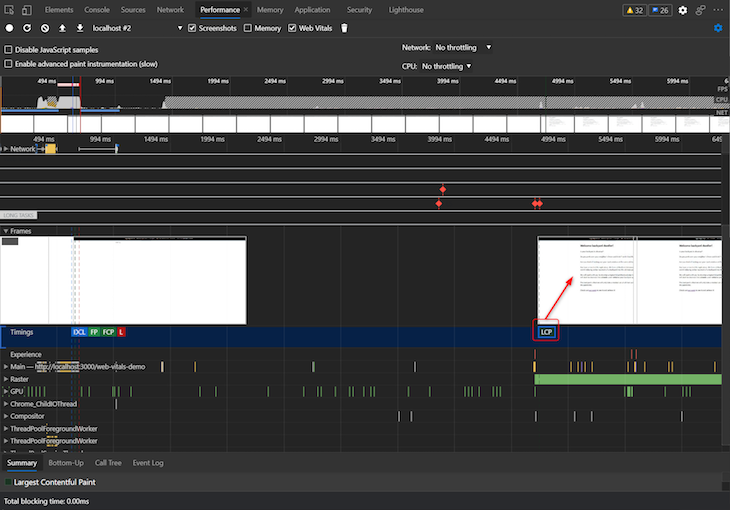Open the Lighthouse tab
Image resolution: width=730 pixels, height=510 pixels.
pos(406,10)
